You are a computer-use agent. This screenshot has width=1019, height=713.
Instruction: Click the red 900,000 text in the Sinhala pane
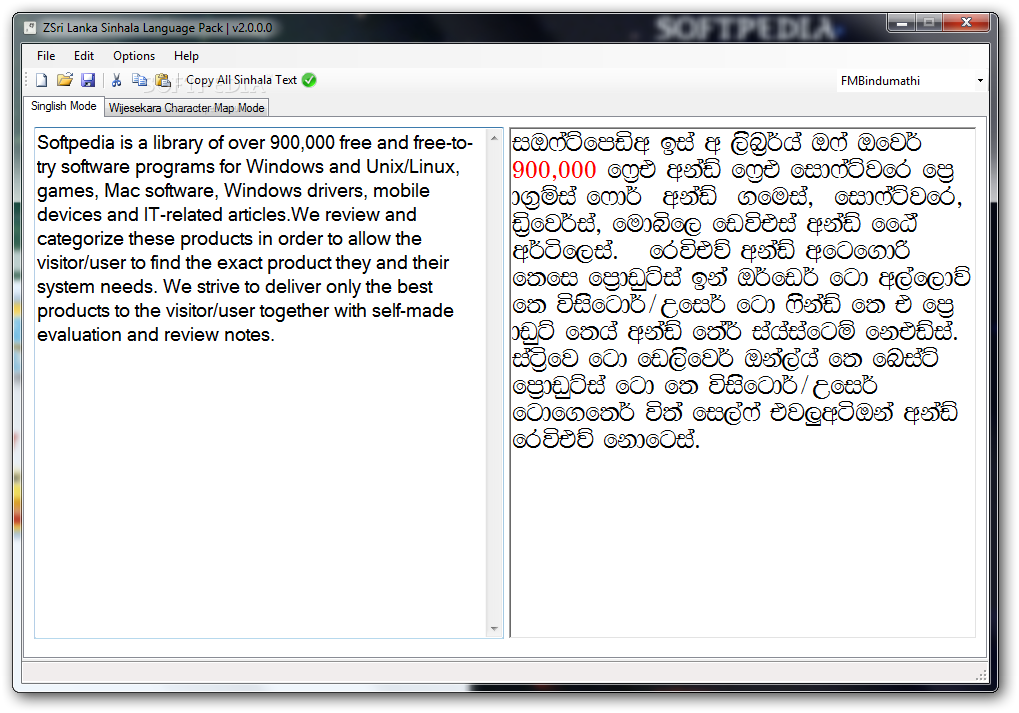(554, 170)
